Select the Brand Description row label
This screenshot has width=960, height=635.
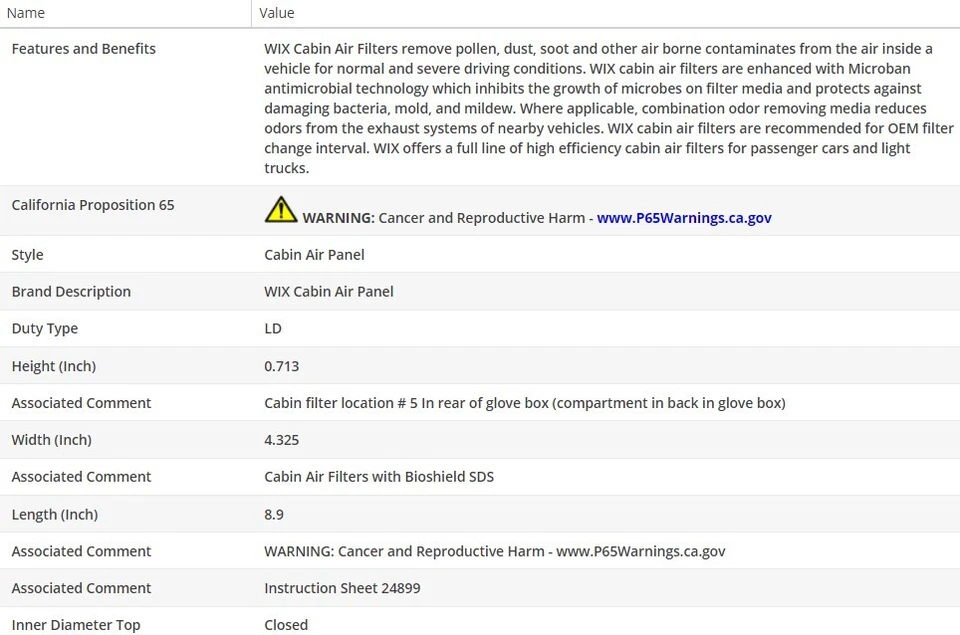[x=71, y=292]
